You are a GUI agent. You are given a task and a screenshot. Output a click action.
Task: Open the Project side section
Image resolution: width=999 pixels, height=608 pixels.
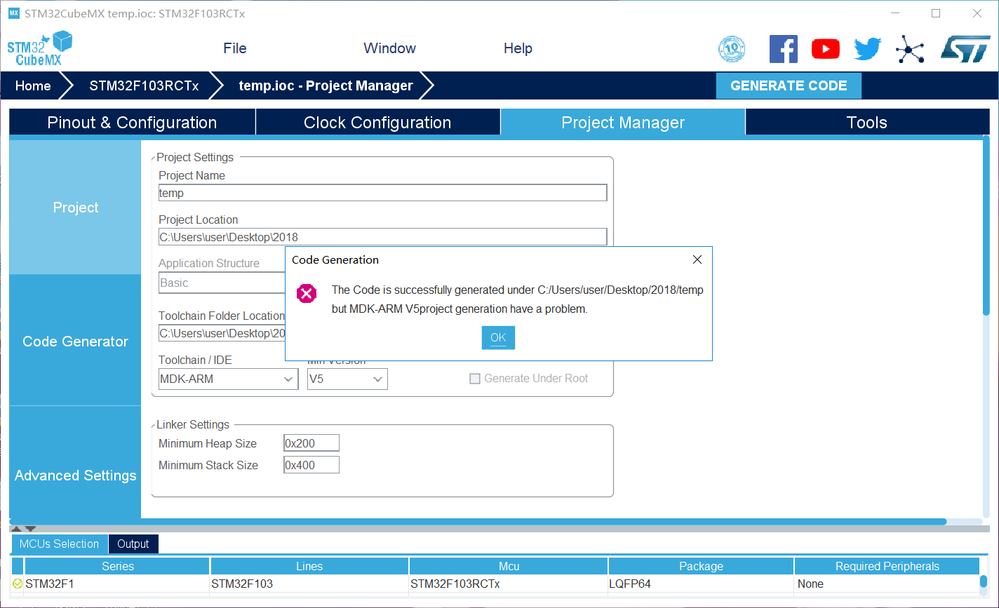[75, 207]
